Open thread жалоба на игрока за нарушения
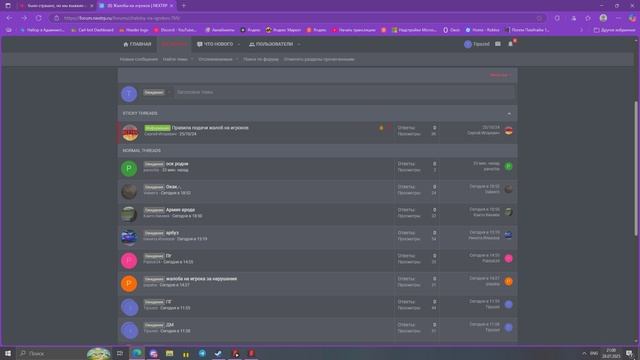The height and width of the screenshot is (360, 640). tap(201, 279)
